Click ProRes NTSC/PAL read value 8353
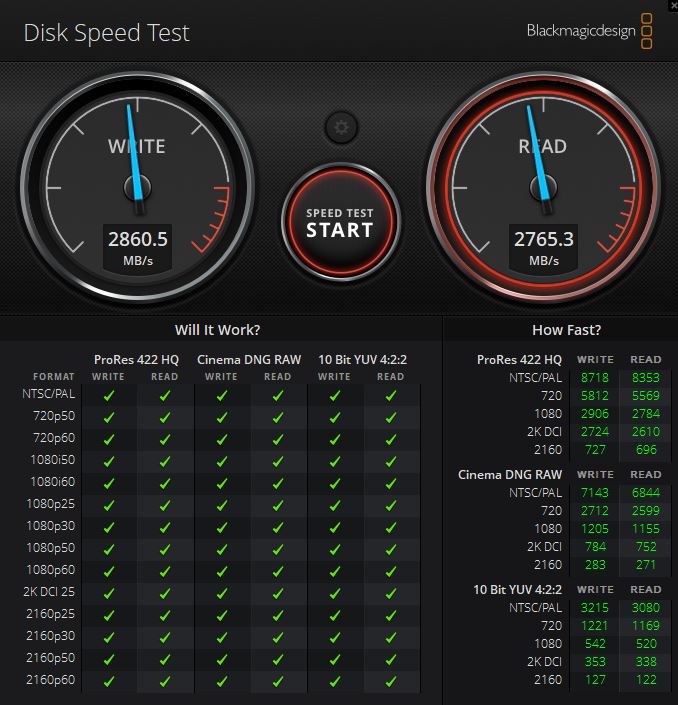678x705 pixels. click(646, 378)
